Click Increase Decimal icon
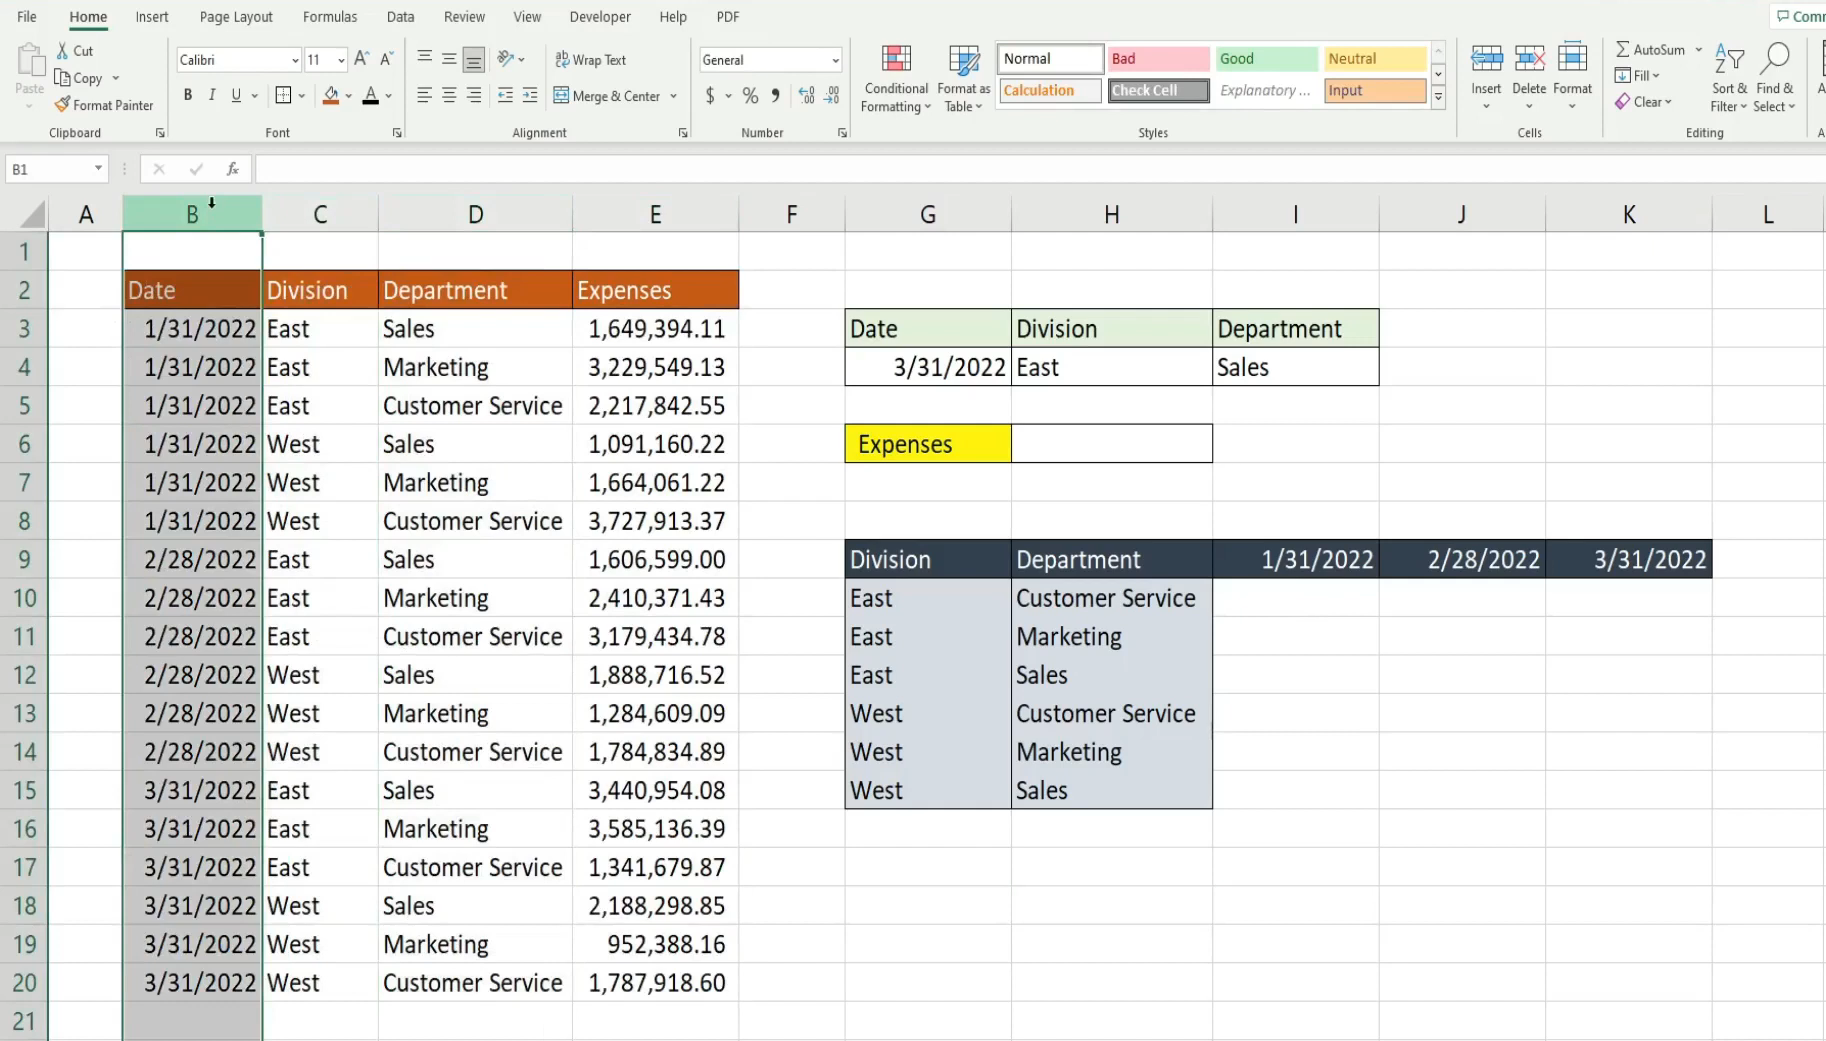This screenshot has height=1041, width=1826. click(807, 96)
